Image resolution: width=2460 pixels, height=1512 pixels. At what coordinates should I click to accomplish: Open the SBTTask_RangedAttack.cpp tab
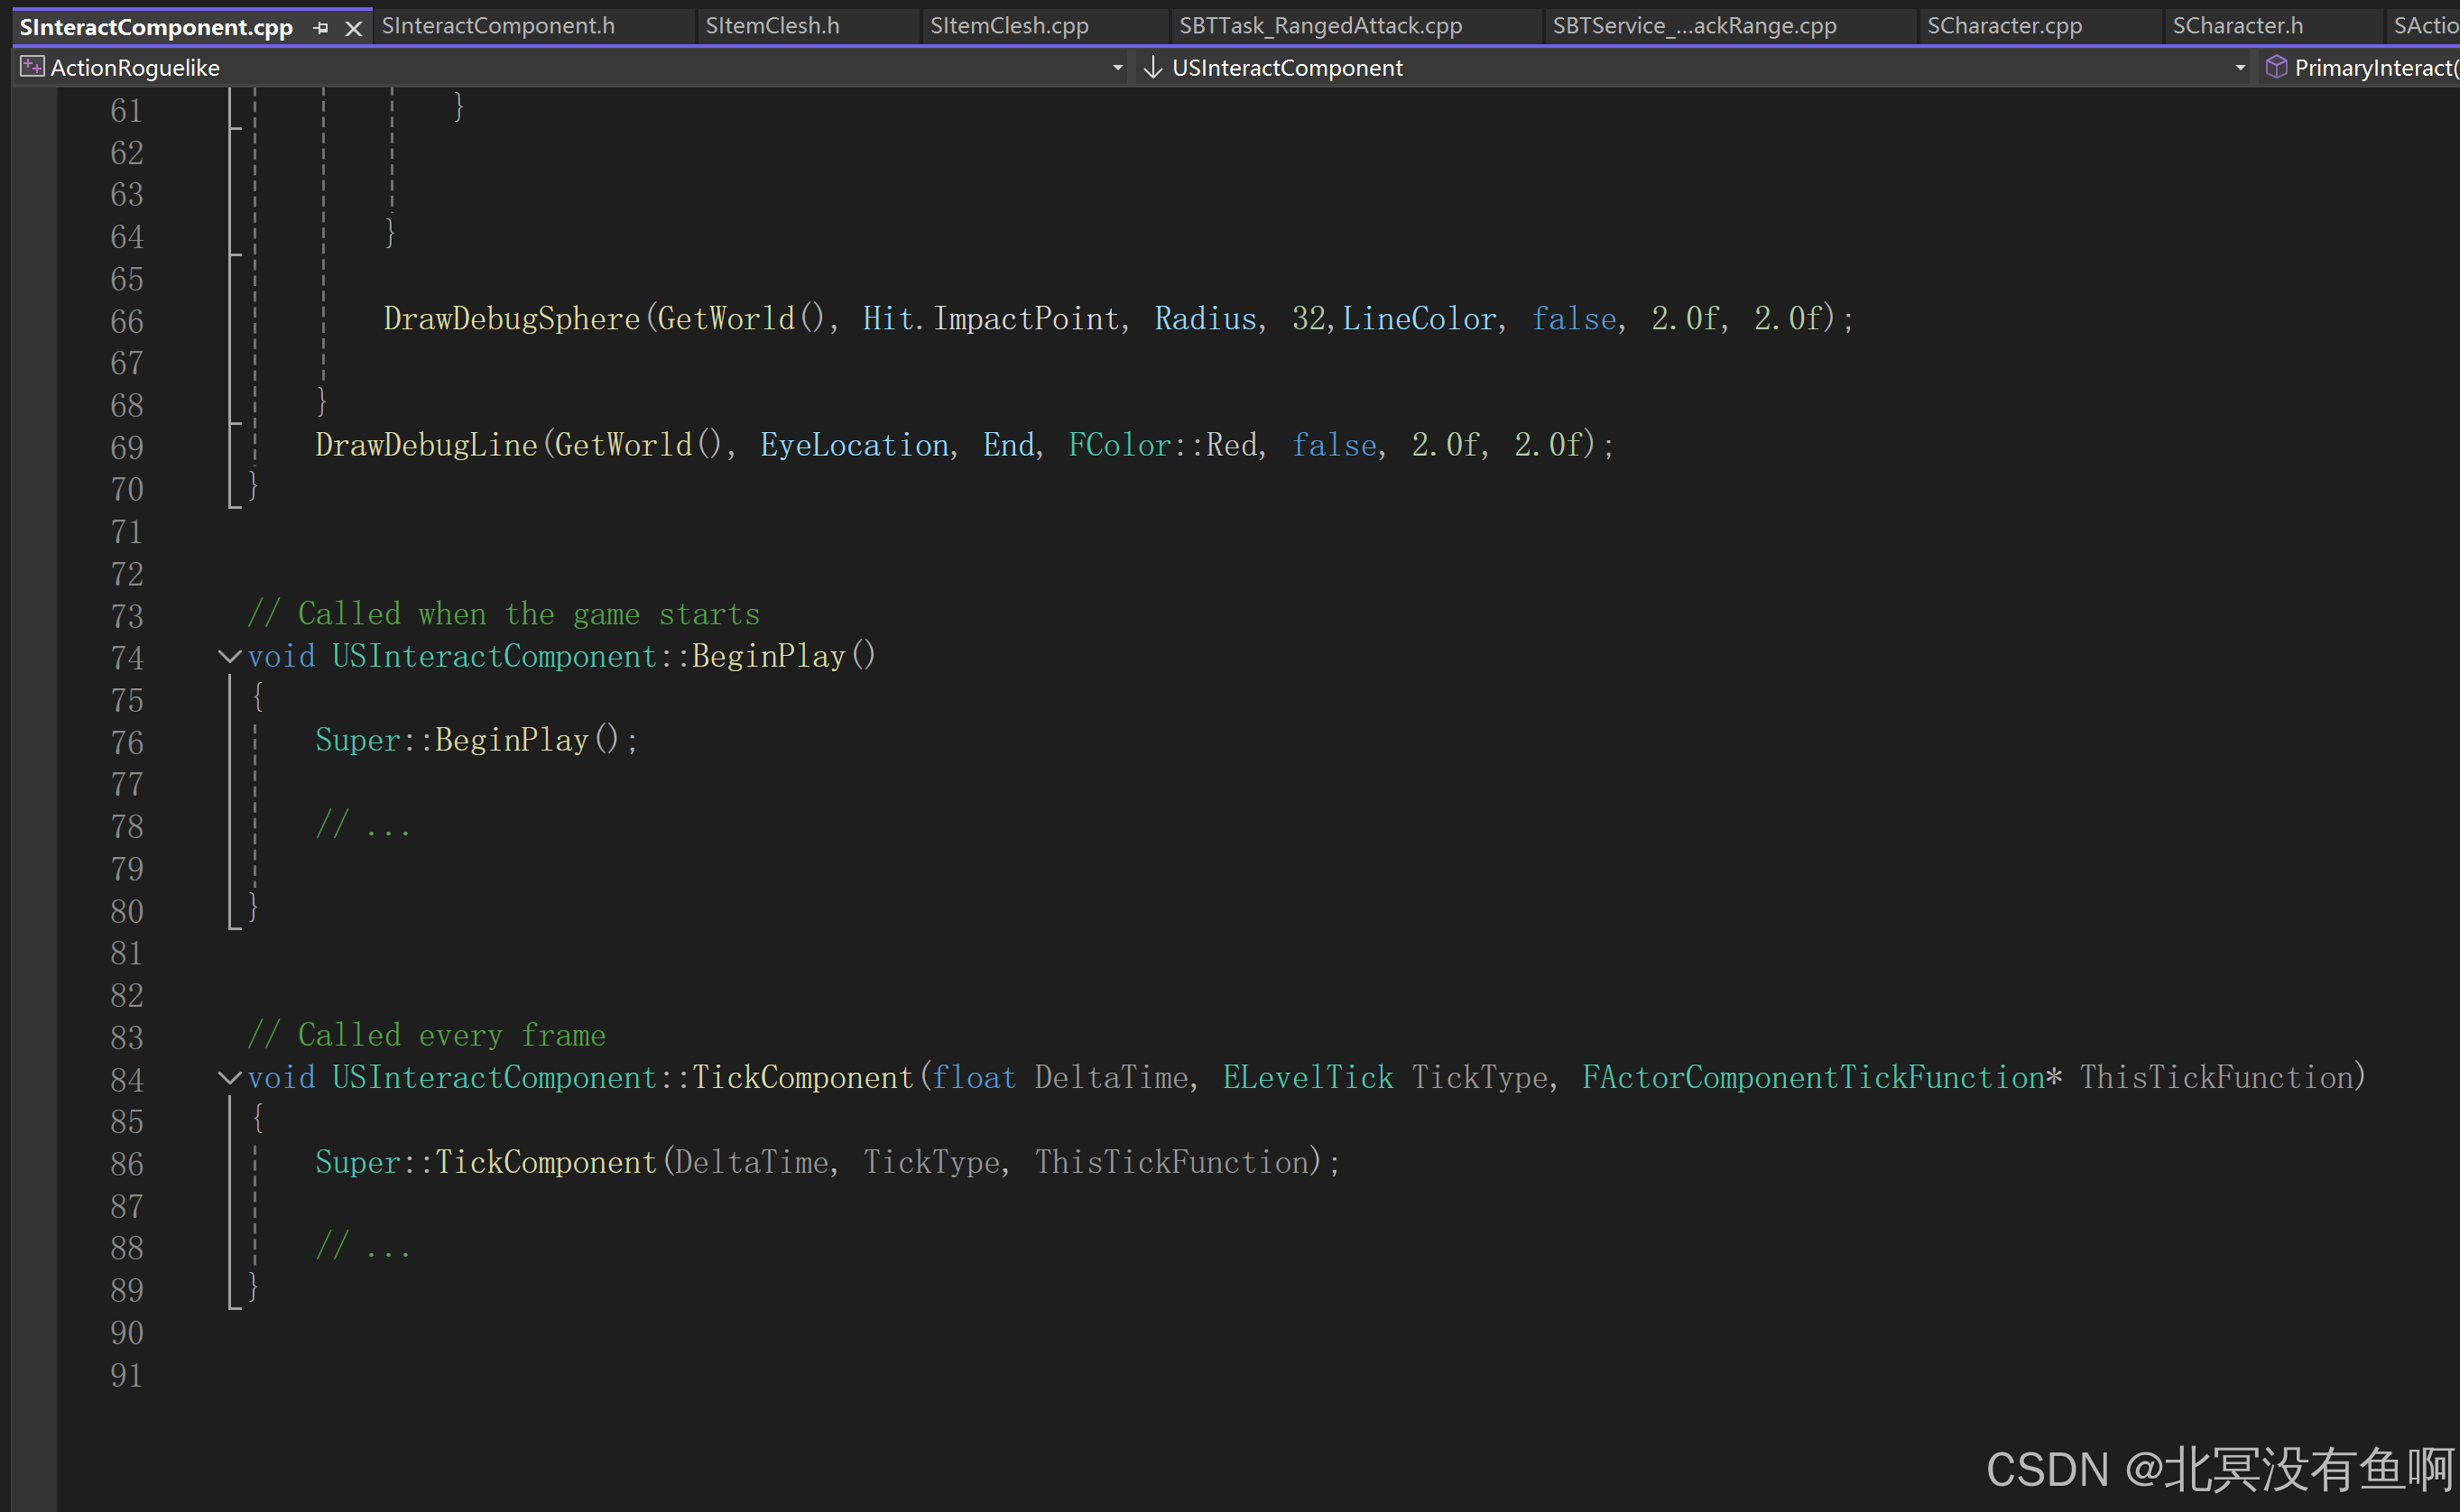(x=1320, y=26)
